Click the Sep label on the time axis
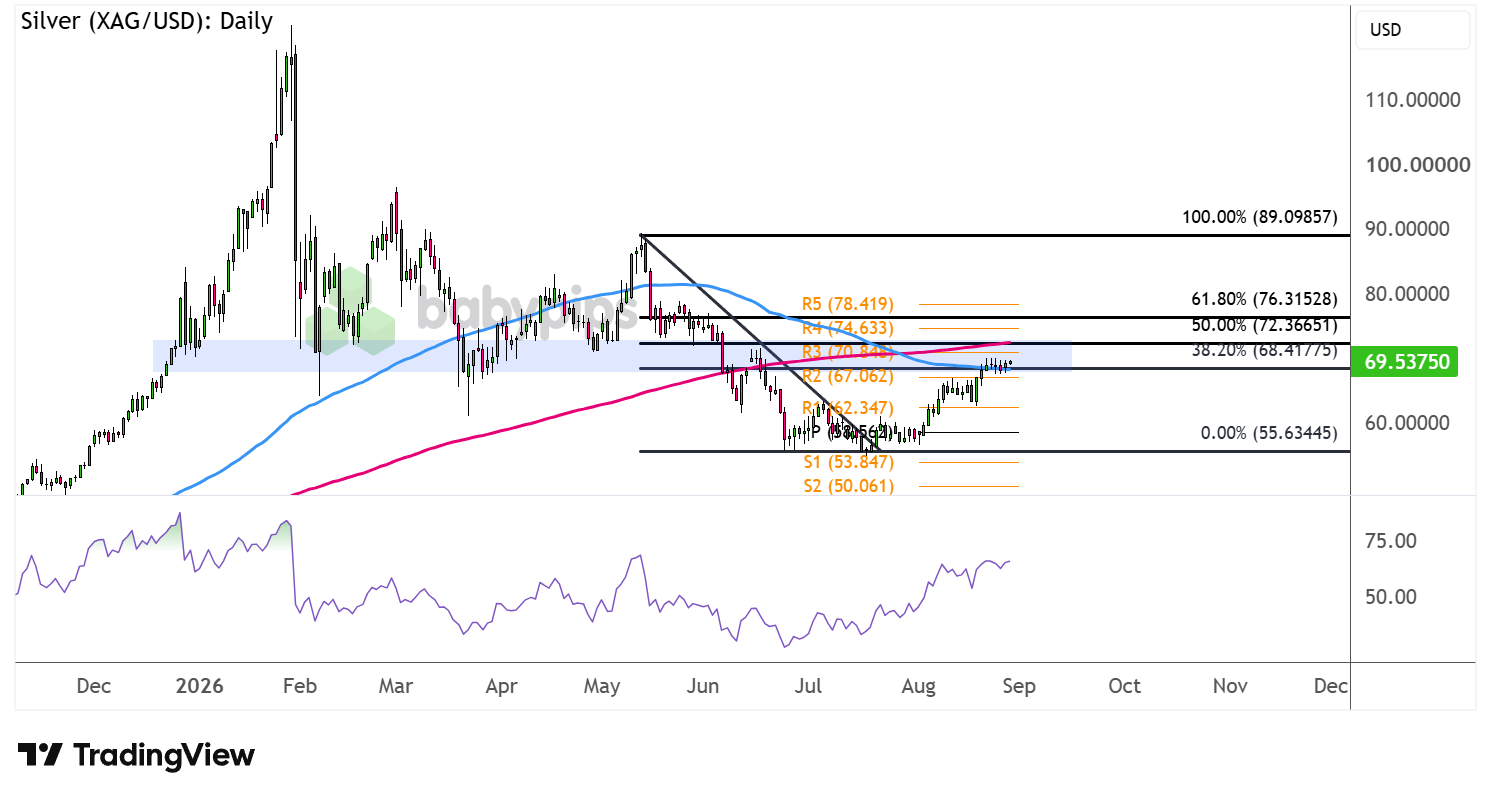The height and width of the screenshot is (800, 1491). tap(1019, 686)
